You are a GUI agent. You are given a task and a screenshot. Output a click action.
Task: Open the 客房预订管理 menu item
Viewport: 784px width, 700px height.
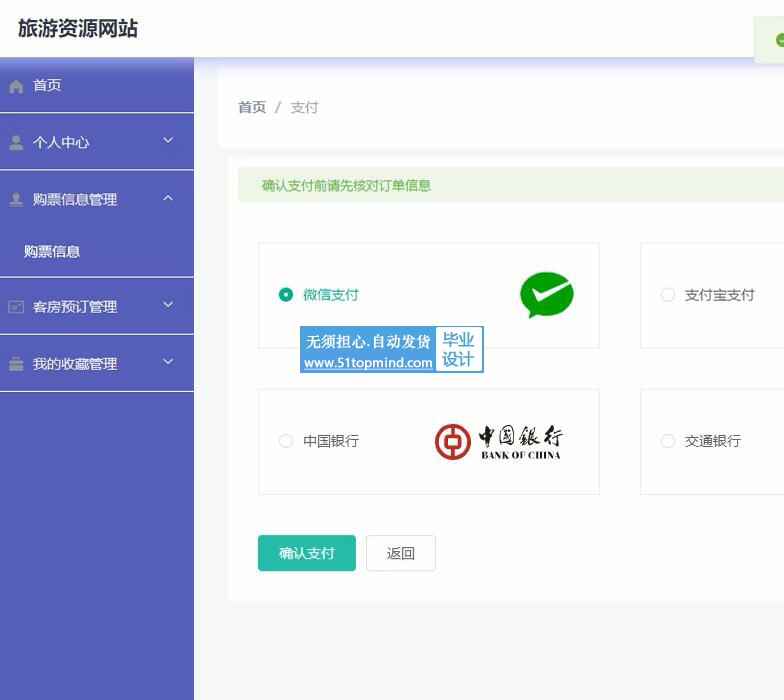pyautogui.click(x=97, y=306)
